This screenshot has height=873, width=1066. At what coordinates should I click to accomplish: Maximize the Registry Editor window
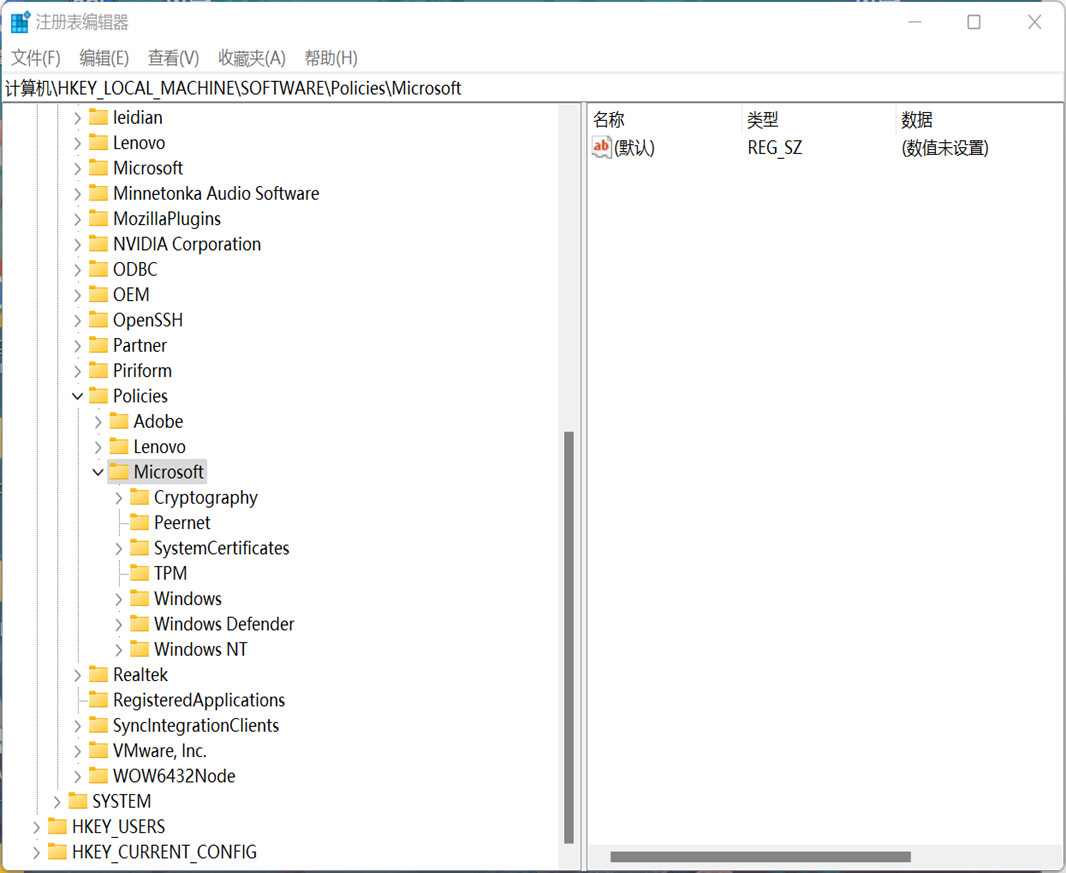974,22
